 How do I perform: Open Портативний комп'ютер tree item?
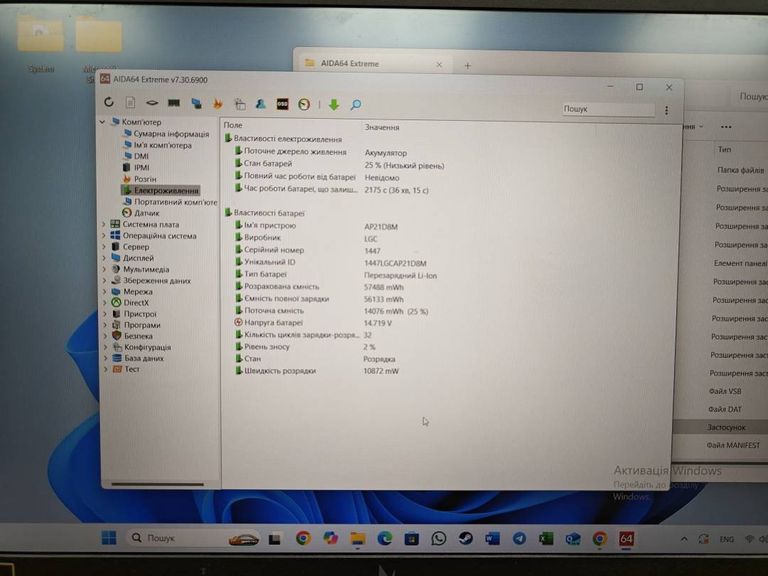tap(169, 201)
